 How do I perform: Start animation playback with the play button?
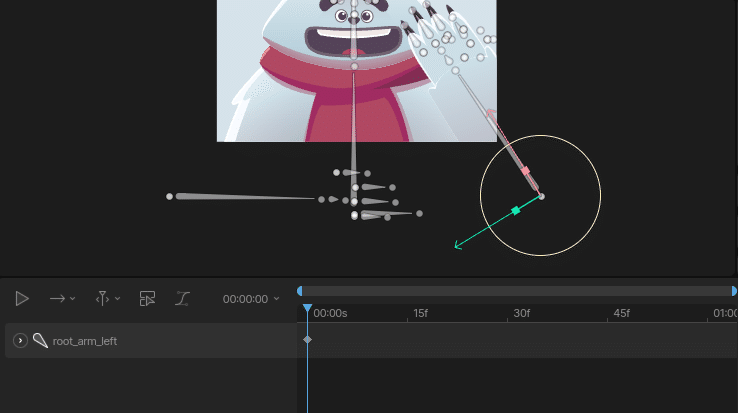pos(22,299)
